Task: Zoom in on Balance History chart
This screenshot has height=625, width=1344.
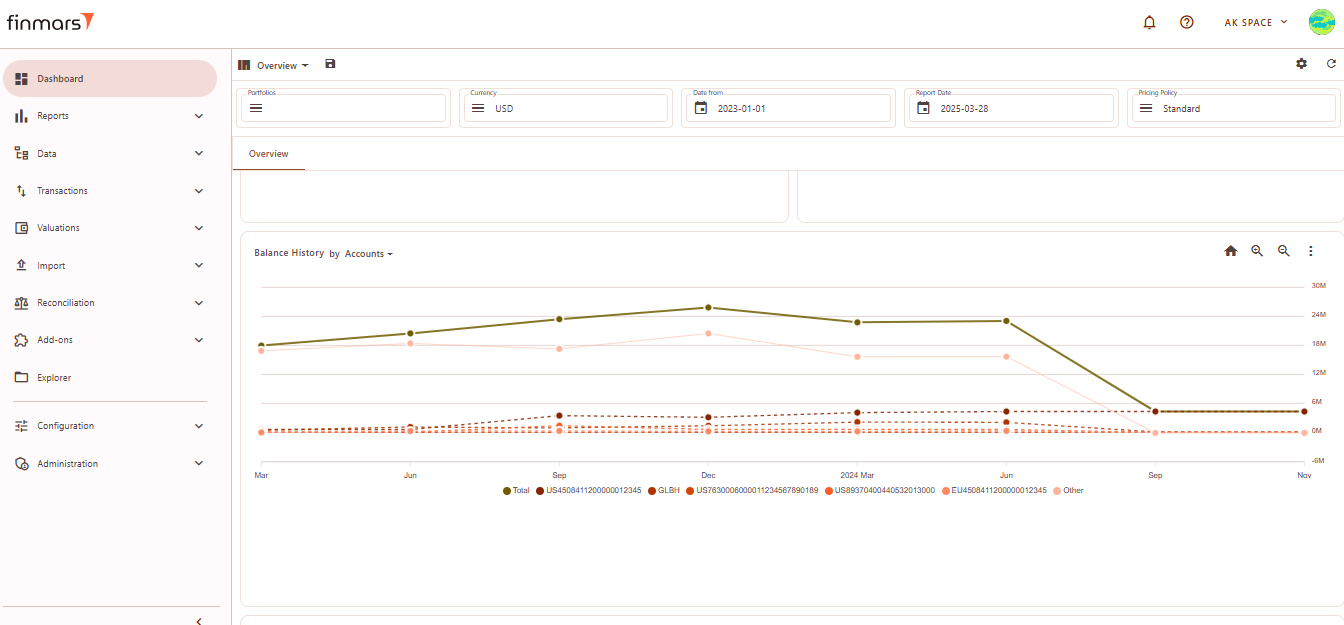Action: pos(1257,251)
